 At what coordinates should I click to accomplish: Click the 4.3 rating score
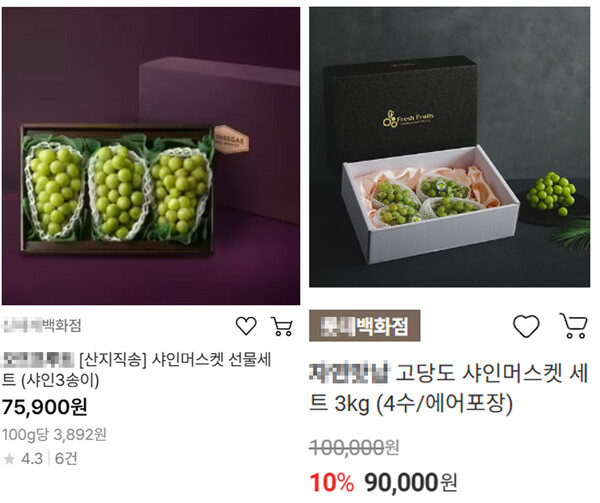click(32, 459)
